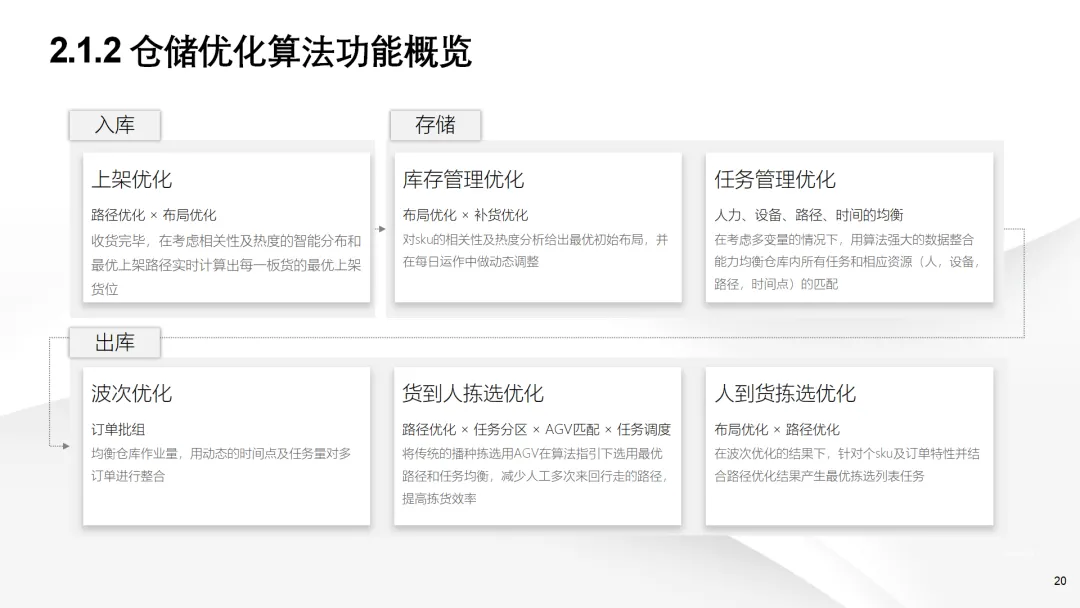Screen dimensions: 1080x608
Task: Click the page number 20
Action: (x=1060, y=581)
